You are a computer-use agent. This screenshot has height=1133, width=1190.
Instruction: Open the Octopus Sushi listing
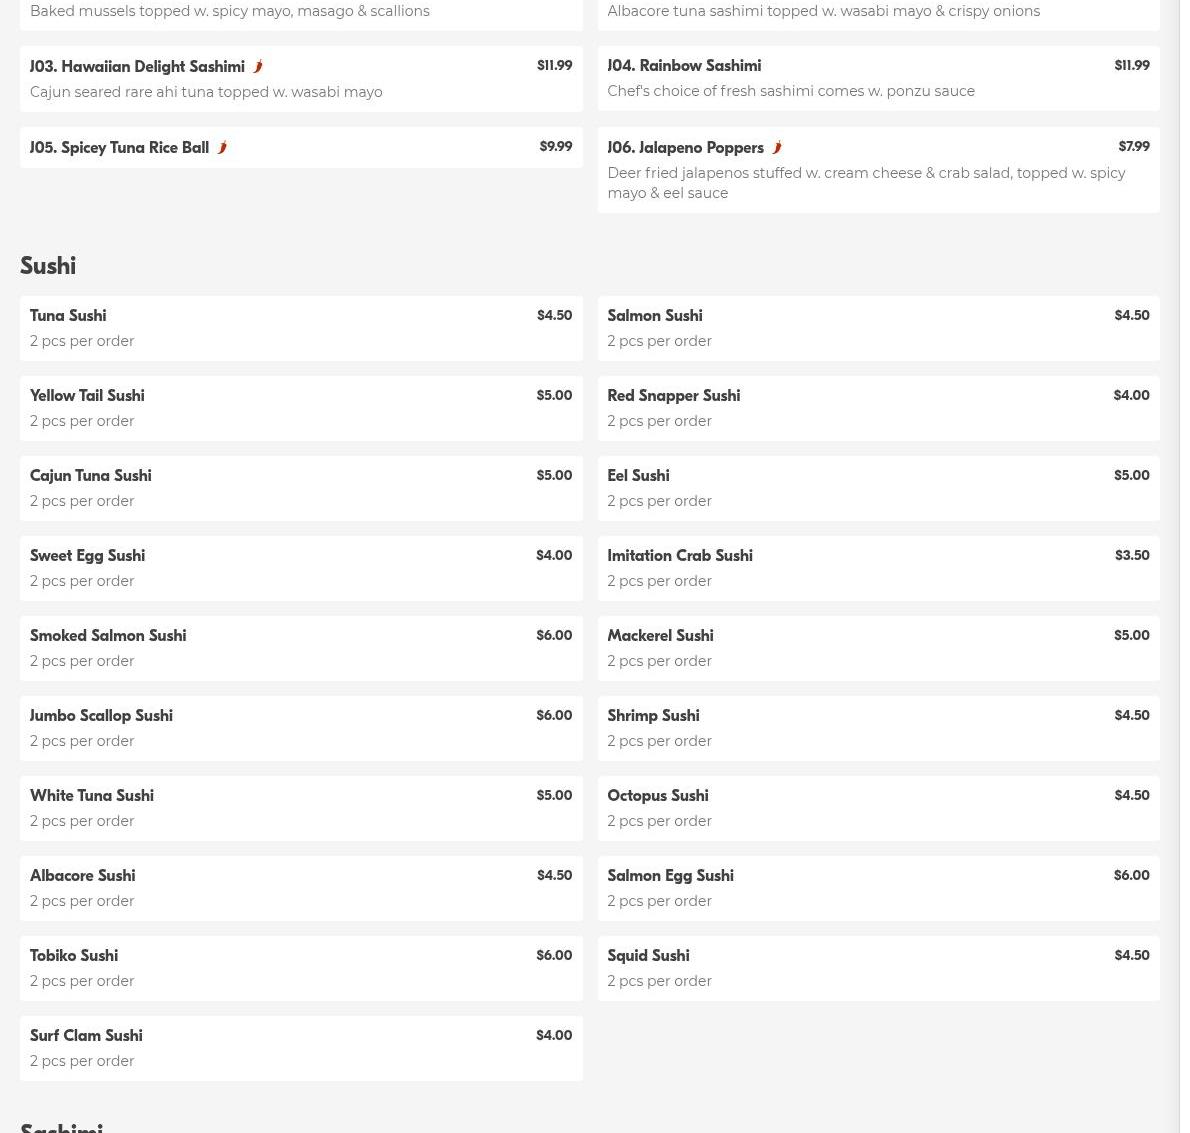pos(877,808)
